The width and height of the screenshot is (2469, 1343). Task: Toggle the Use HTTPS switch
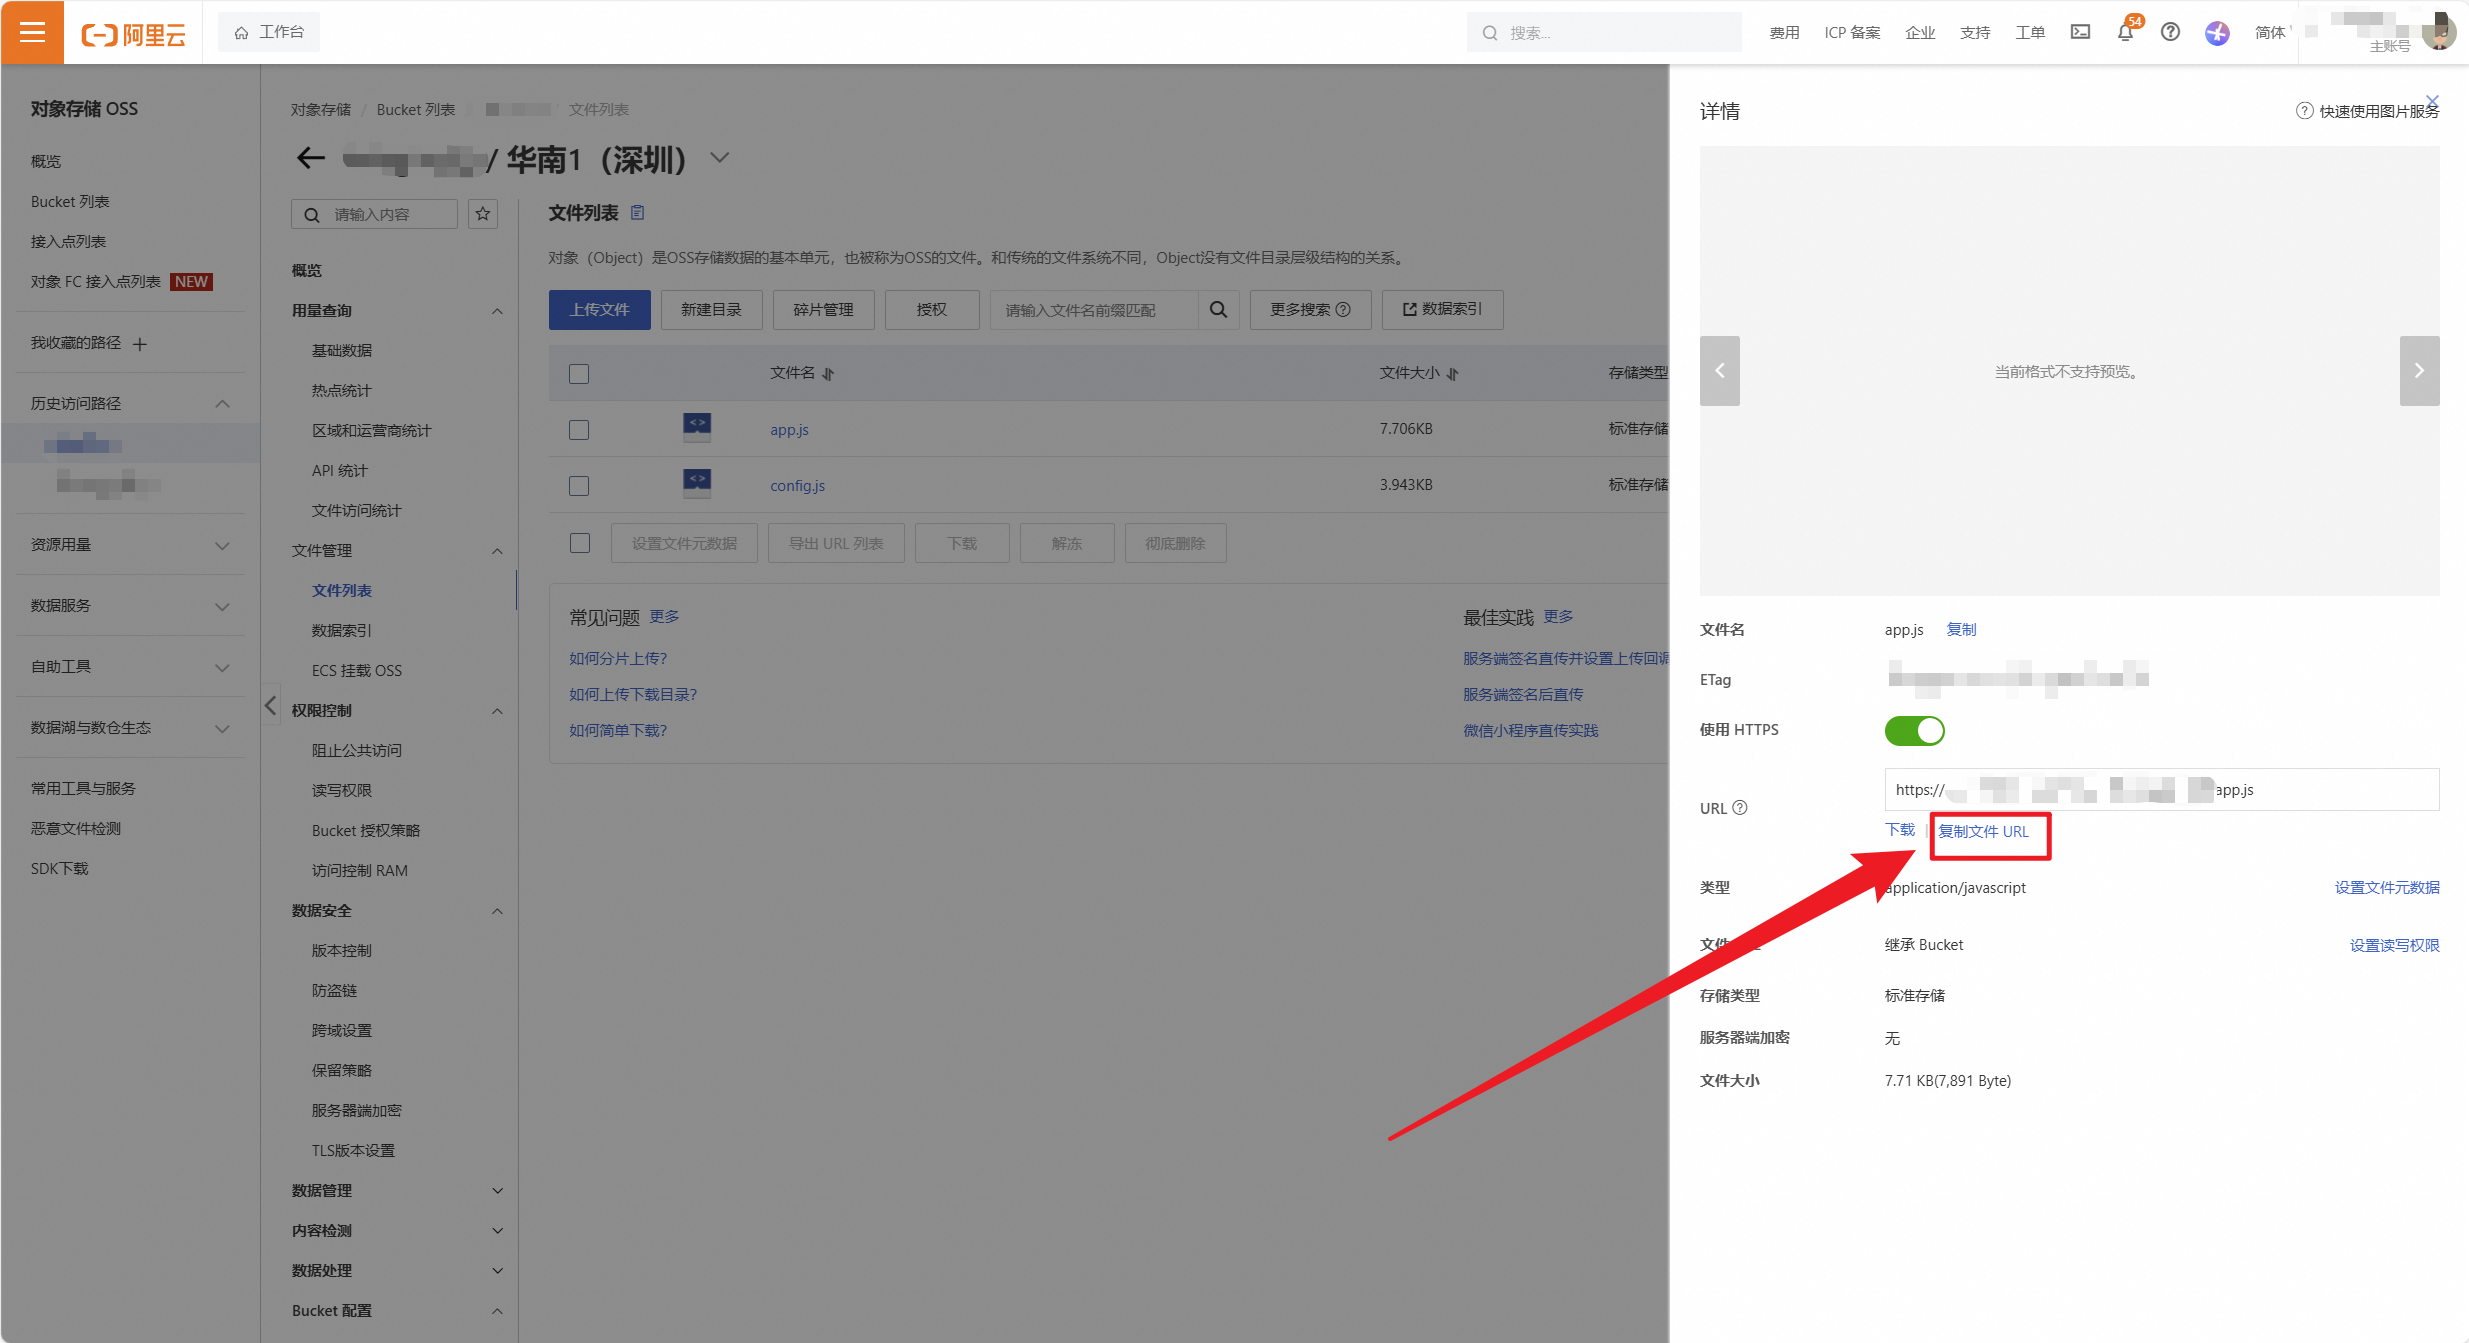1914,731
